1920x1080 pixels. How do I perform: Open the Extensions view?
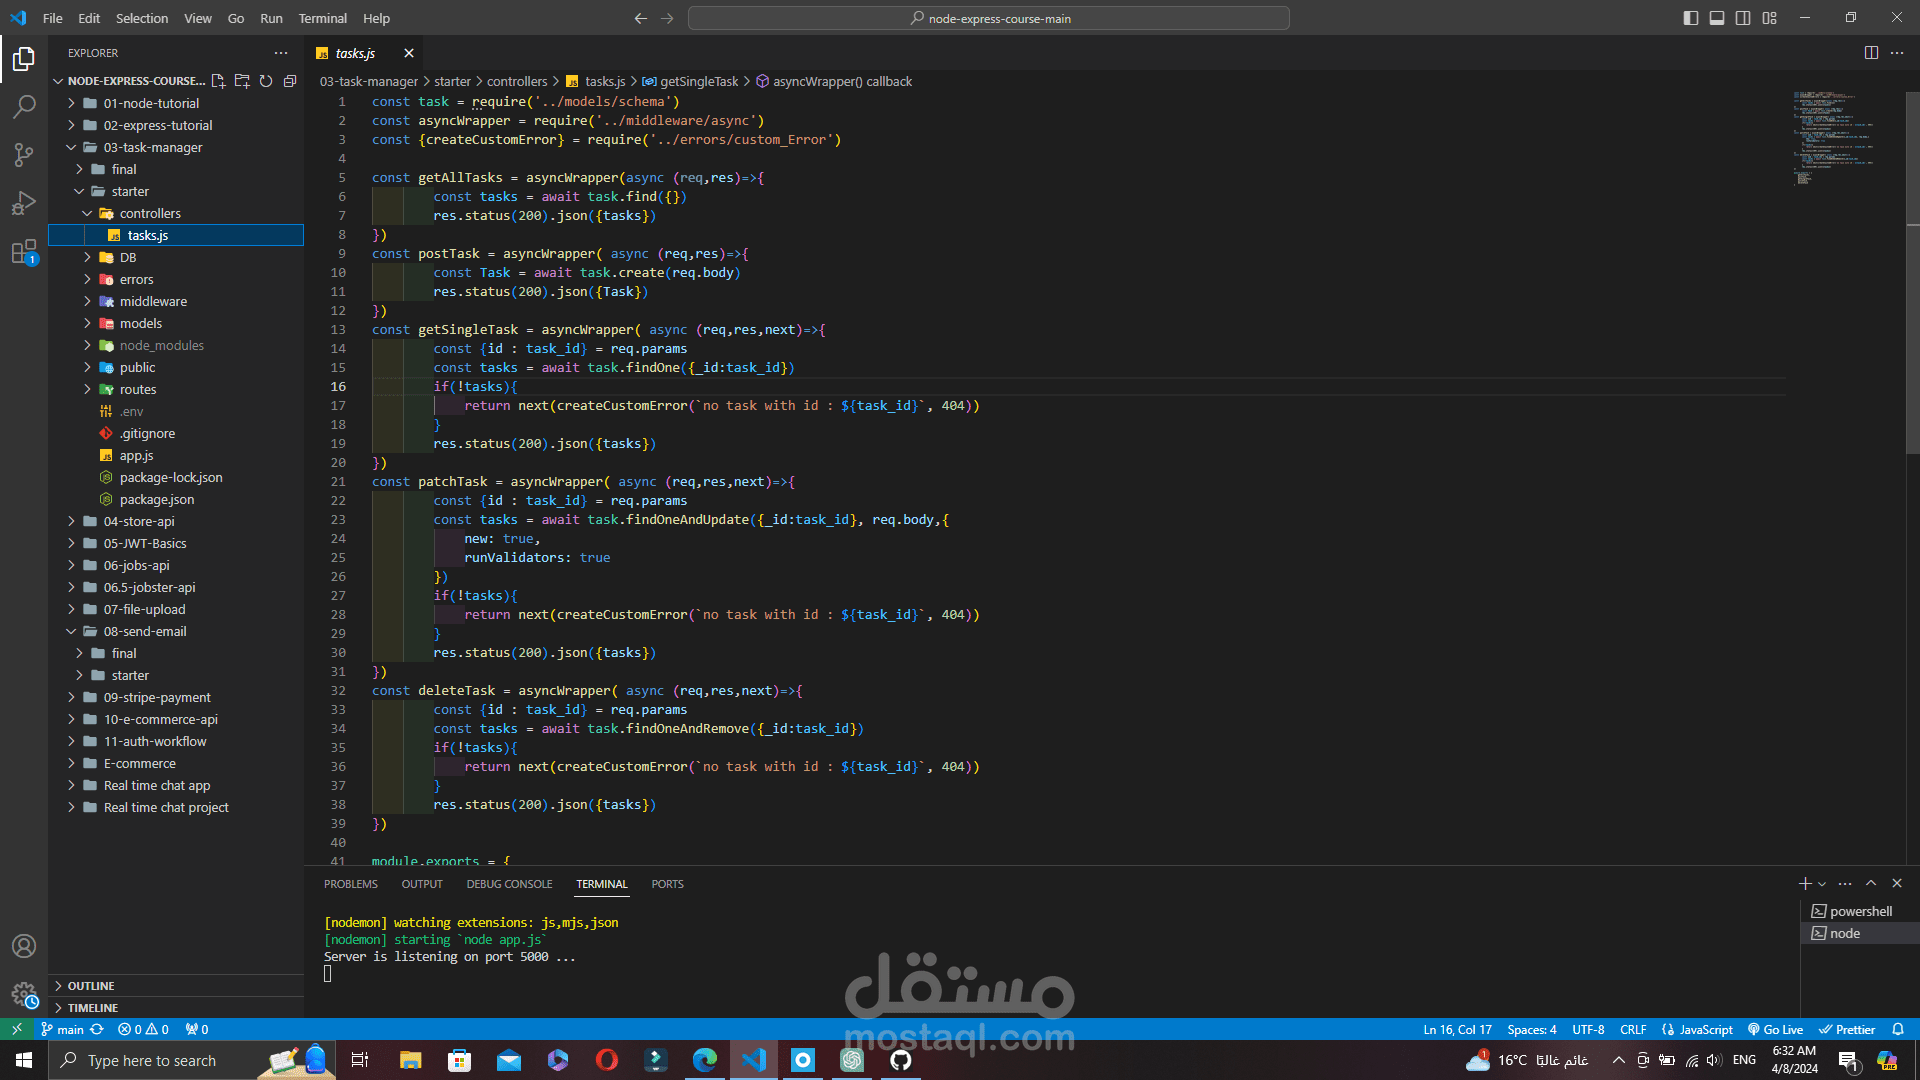(24, 252)
